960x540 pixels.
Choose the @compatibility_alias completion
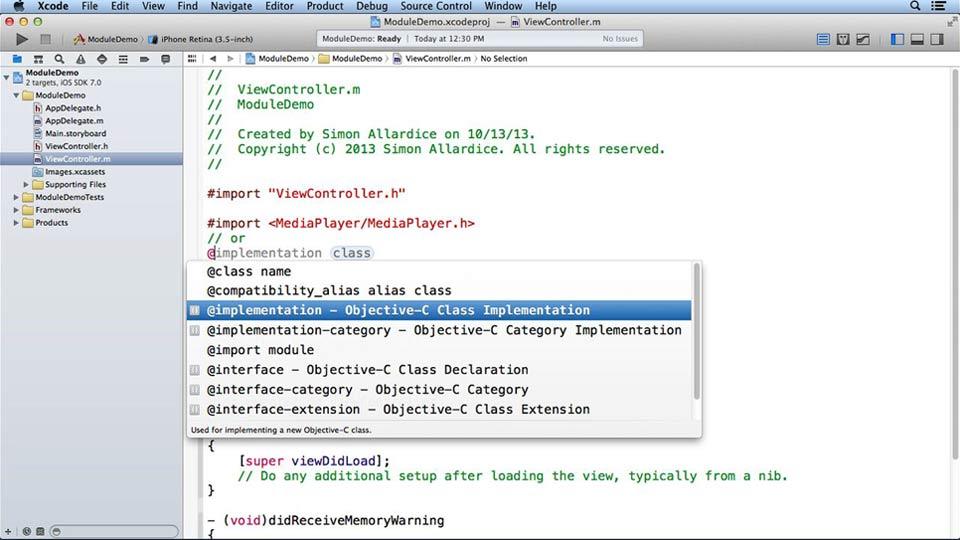click(x=439, y=290)
